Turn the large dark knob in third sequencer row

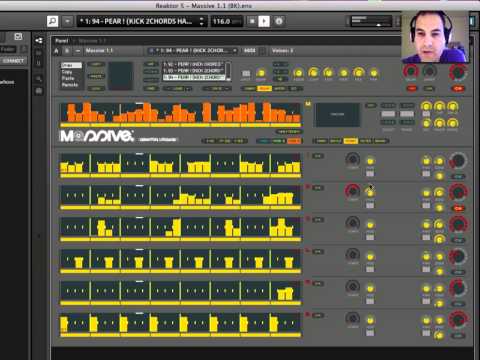353,223
